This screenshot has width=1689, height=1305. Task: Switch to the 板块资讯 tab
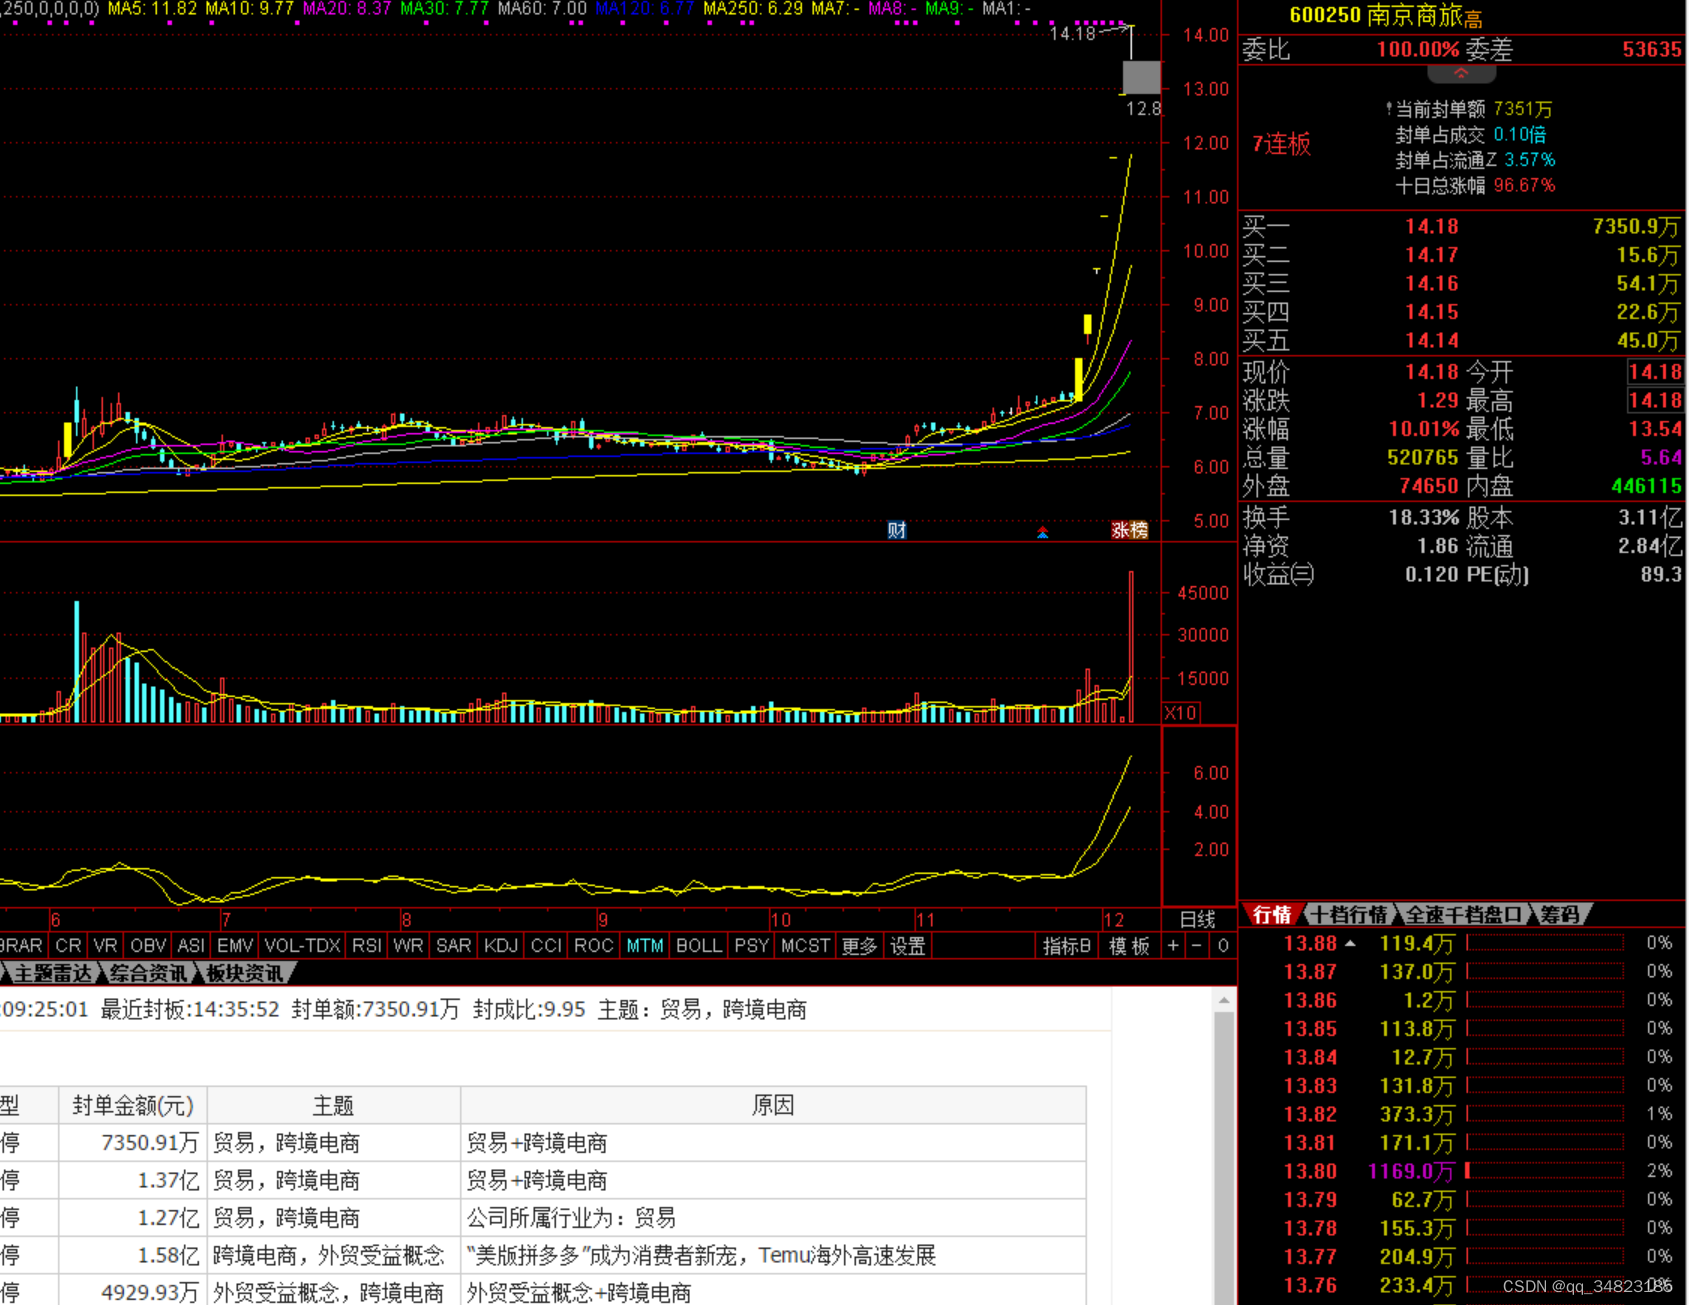click(245, 972)
